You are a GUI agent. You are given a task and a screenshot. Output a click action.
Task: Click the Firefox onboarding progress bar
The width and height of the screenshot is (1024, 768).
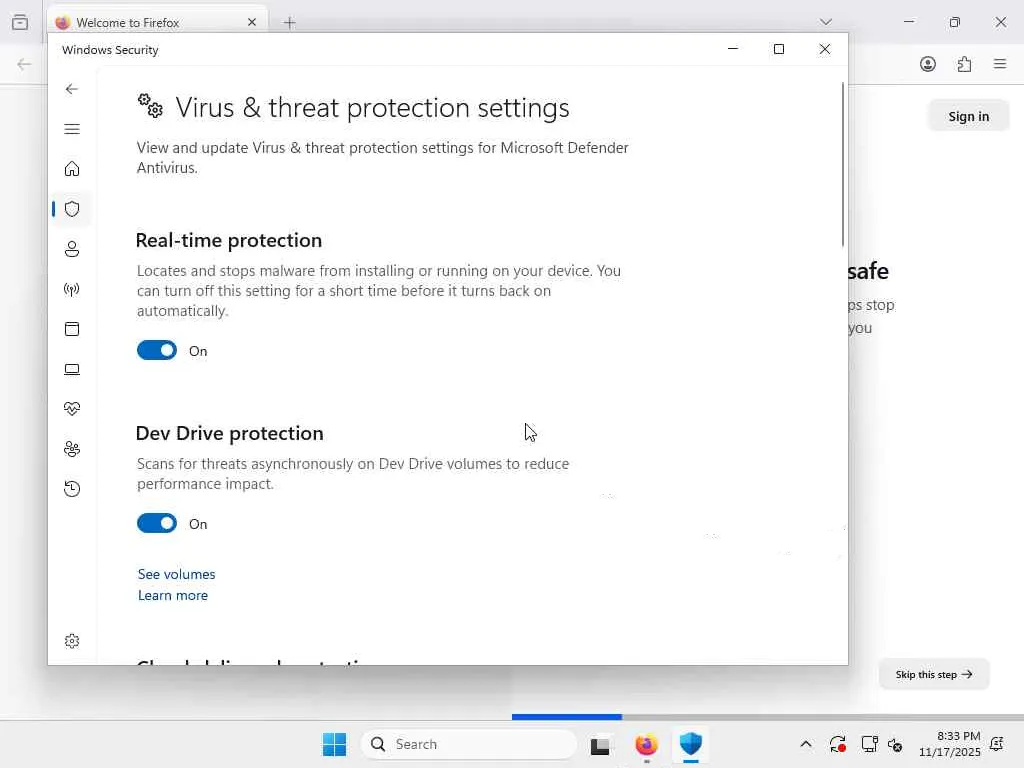767,717
